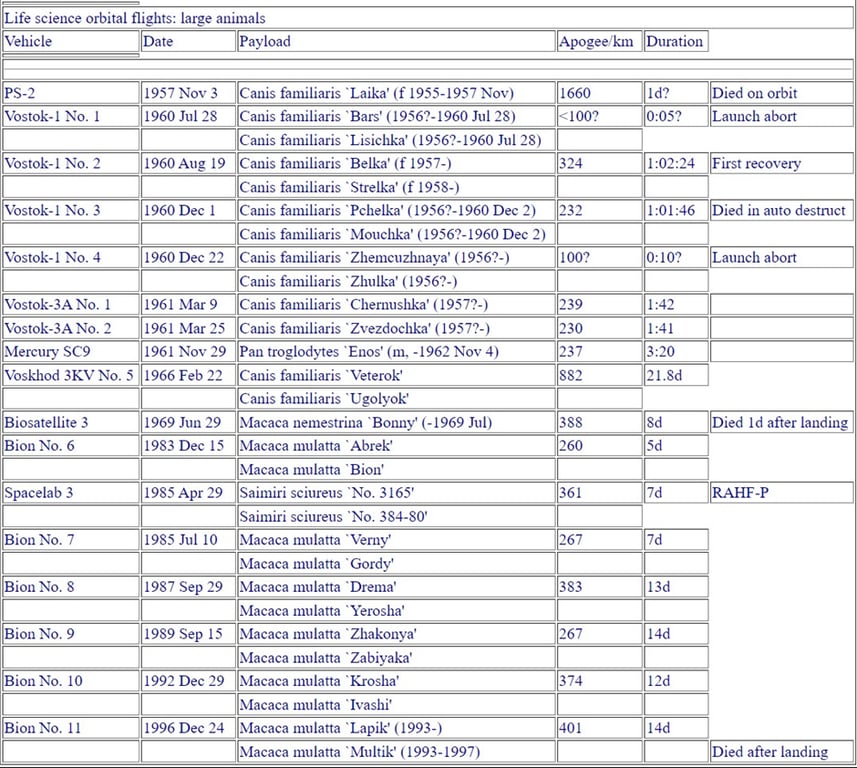Screen dimensions: 857x768
Task: Click the Canis familiaris 'Veterok' entry
Action: [x=396, y=375]
